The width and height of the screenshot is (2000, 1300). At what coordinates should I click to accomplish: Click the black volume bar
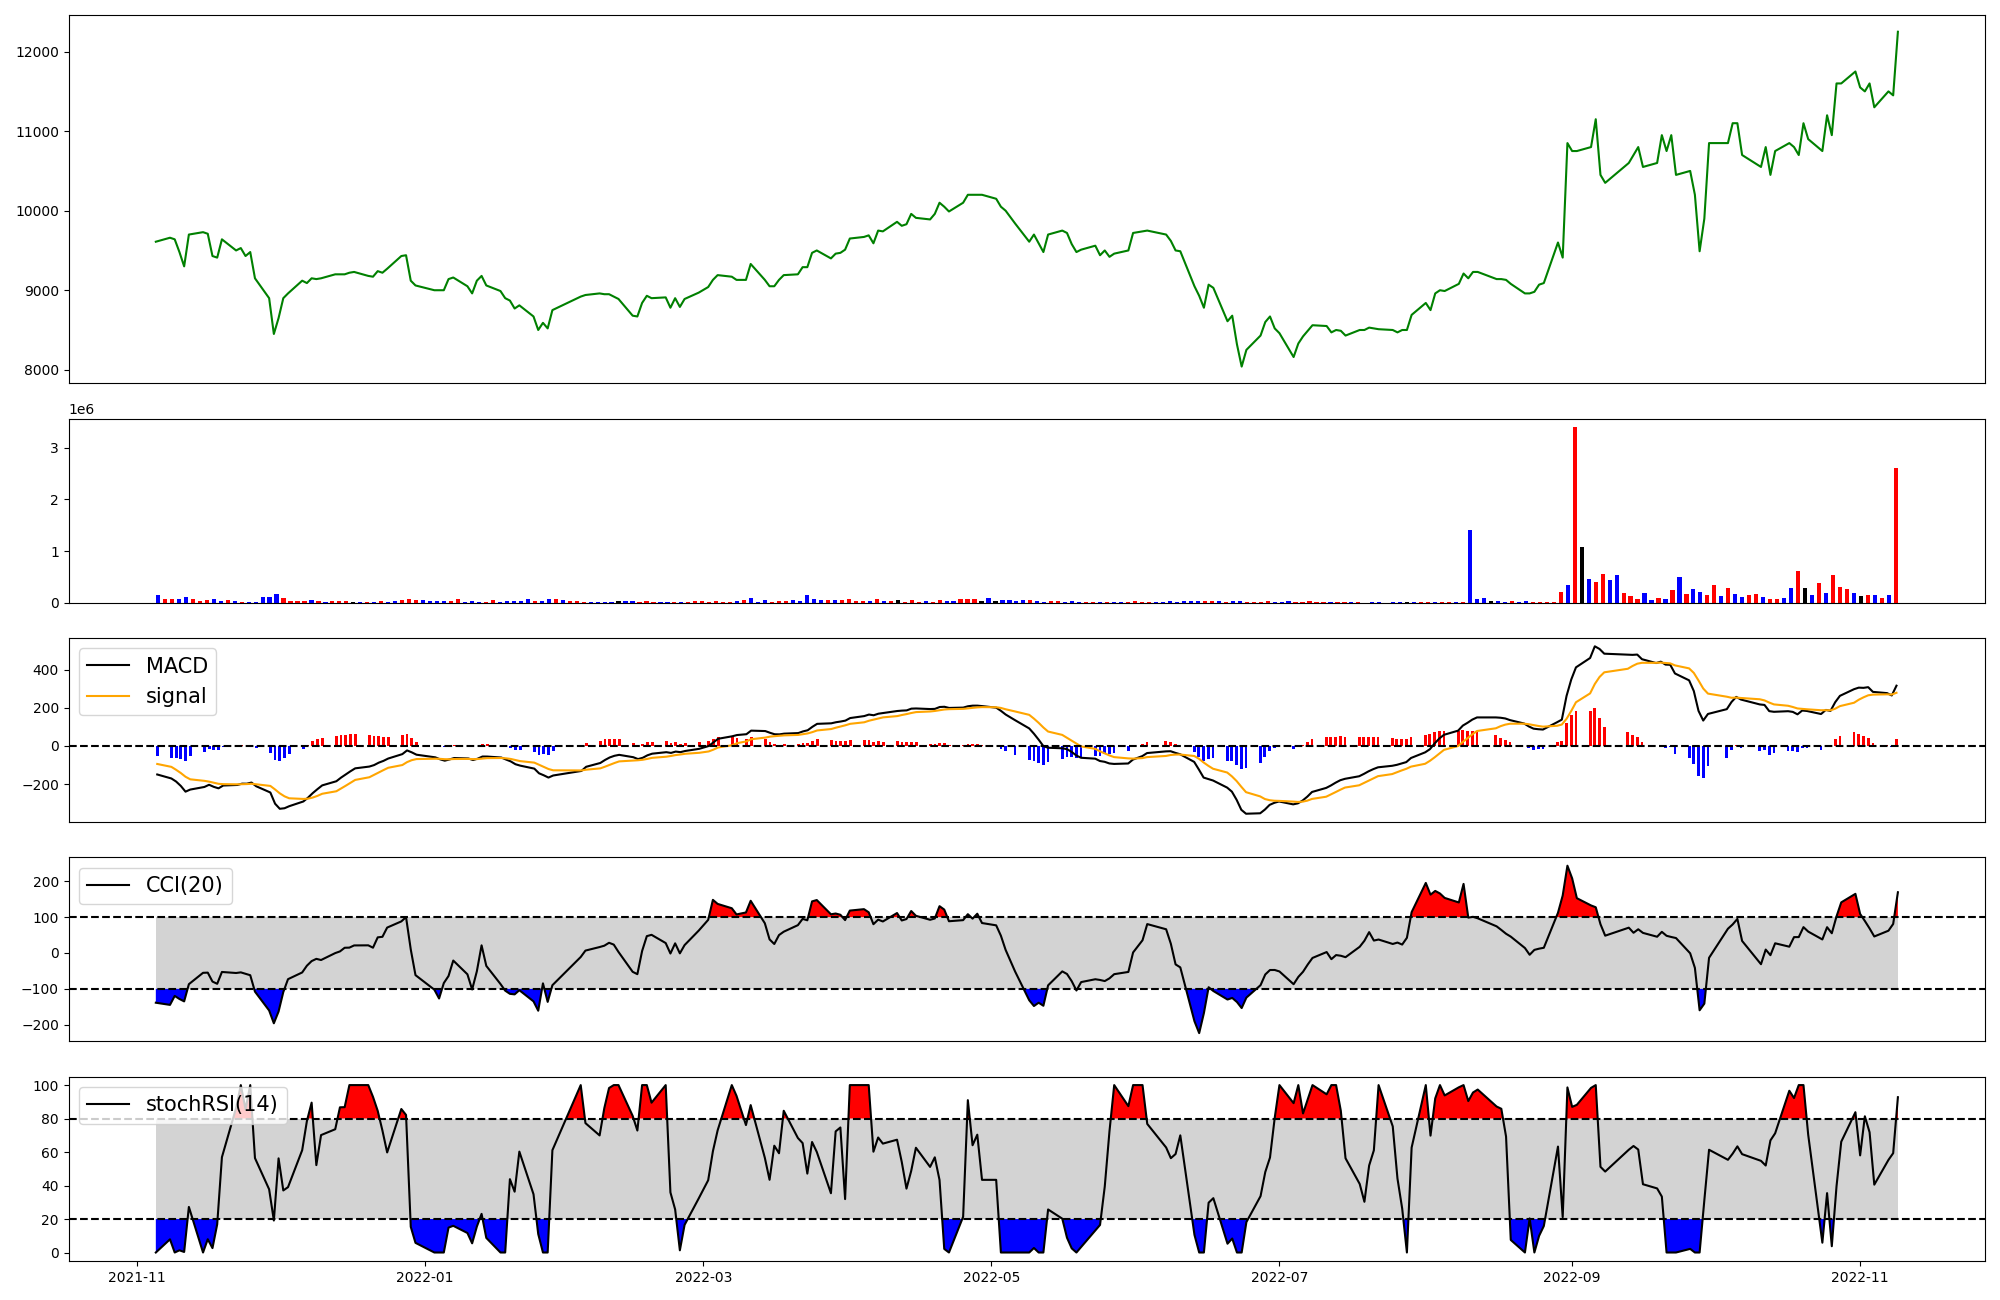[x=1582, y=575]
